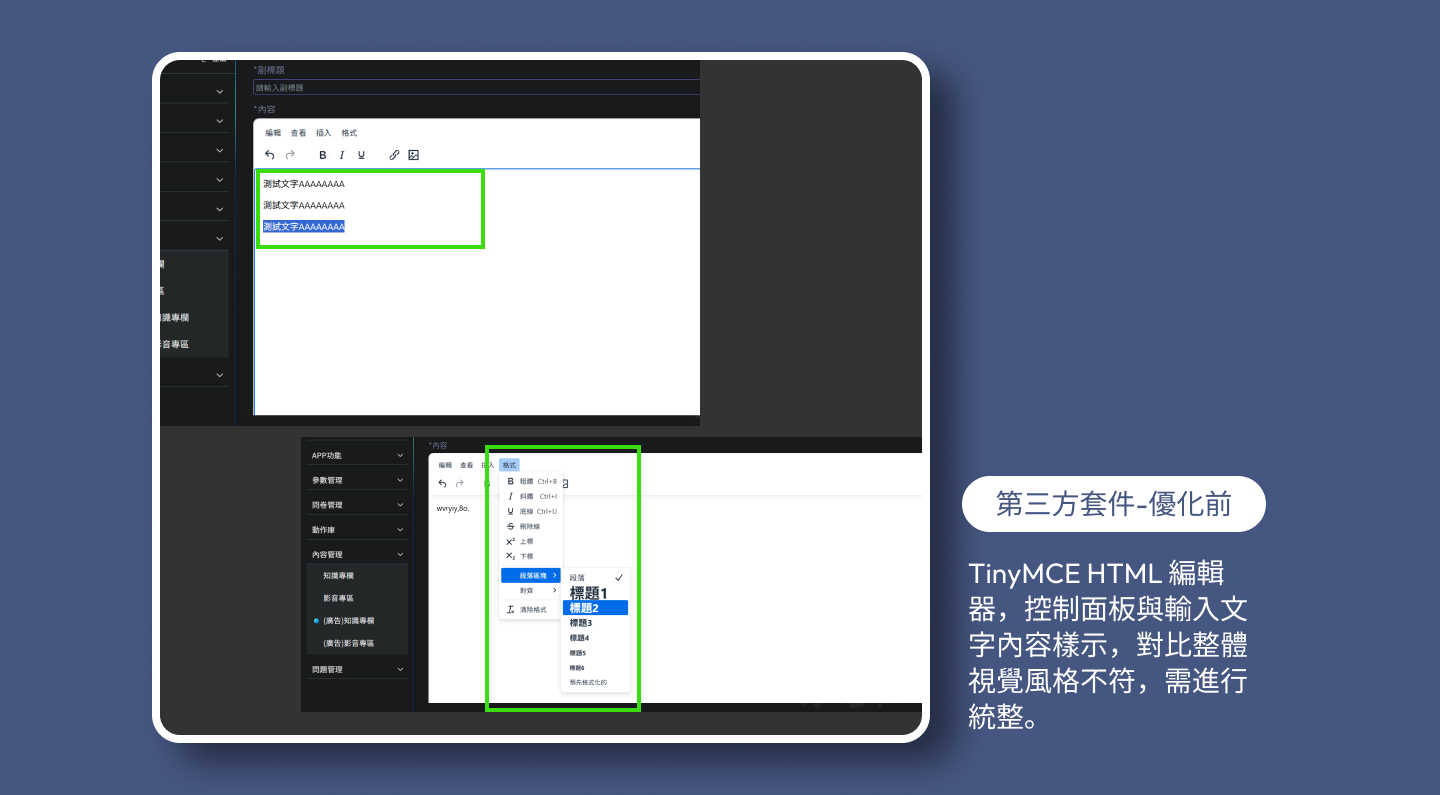Toggle bold B in the upper editor toolbar

[x=323, y=155]
